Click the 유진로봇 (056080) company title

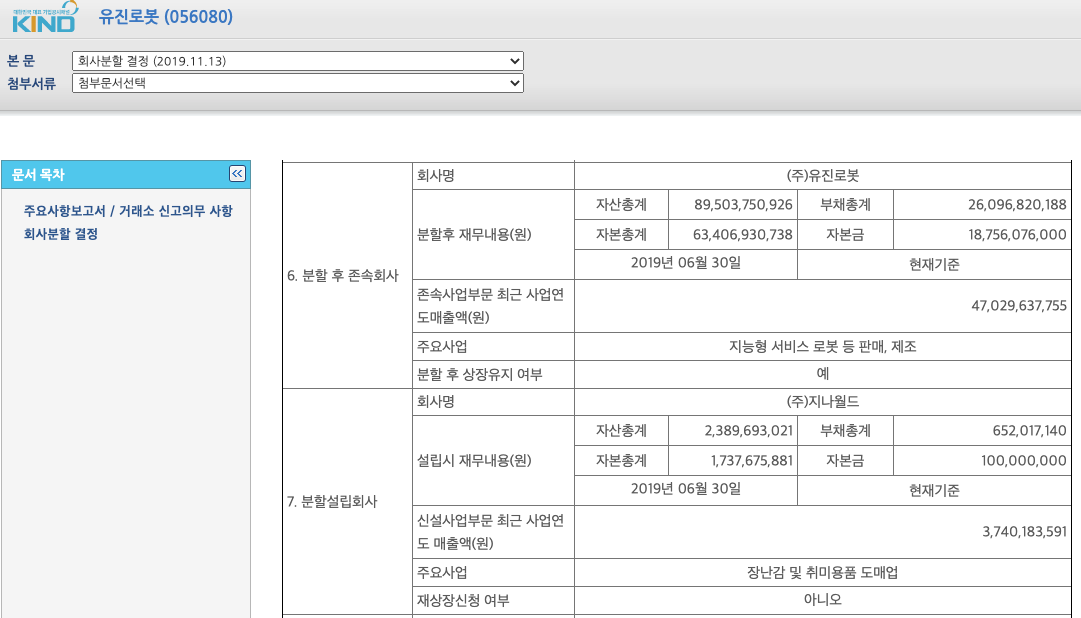click(x=165, y=17)
